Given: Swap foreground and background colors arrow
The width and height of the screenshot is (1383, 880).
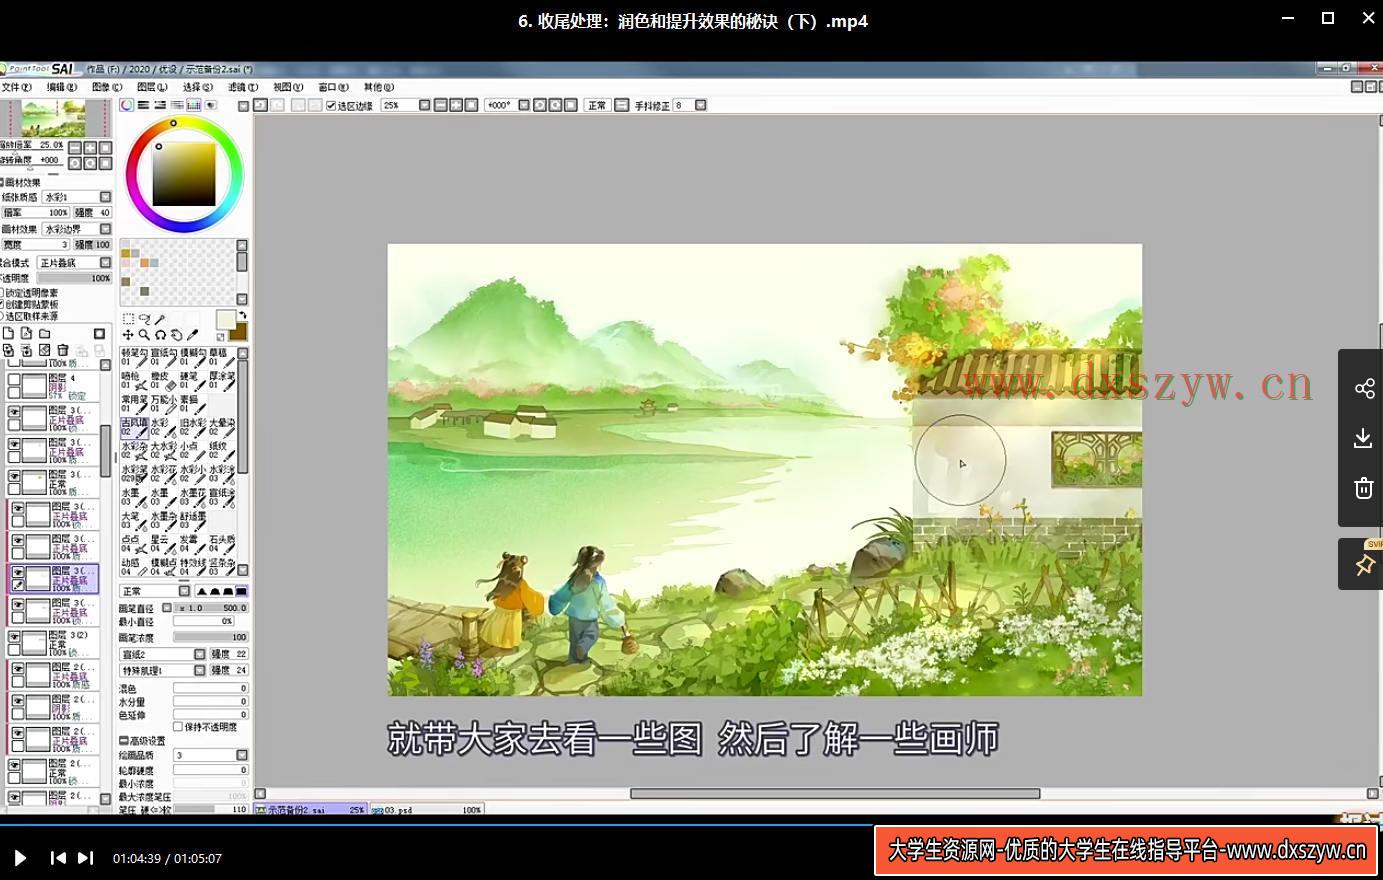Looking at the screenshot, I should [241, 316].
